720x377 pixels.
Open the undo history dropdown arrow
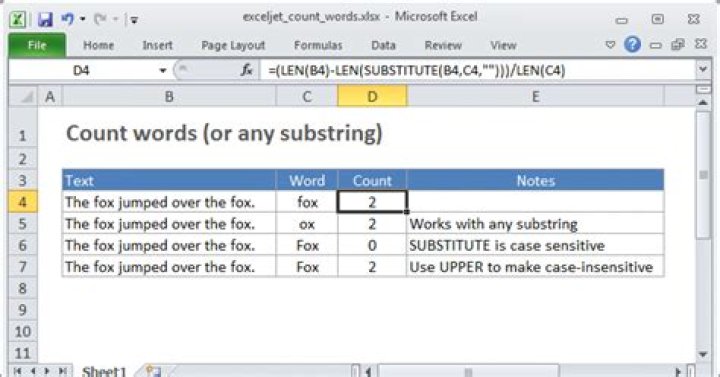(83, 19)
